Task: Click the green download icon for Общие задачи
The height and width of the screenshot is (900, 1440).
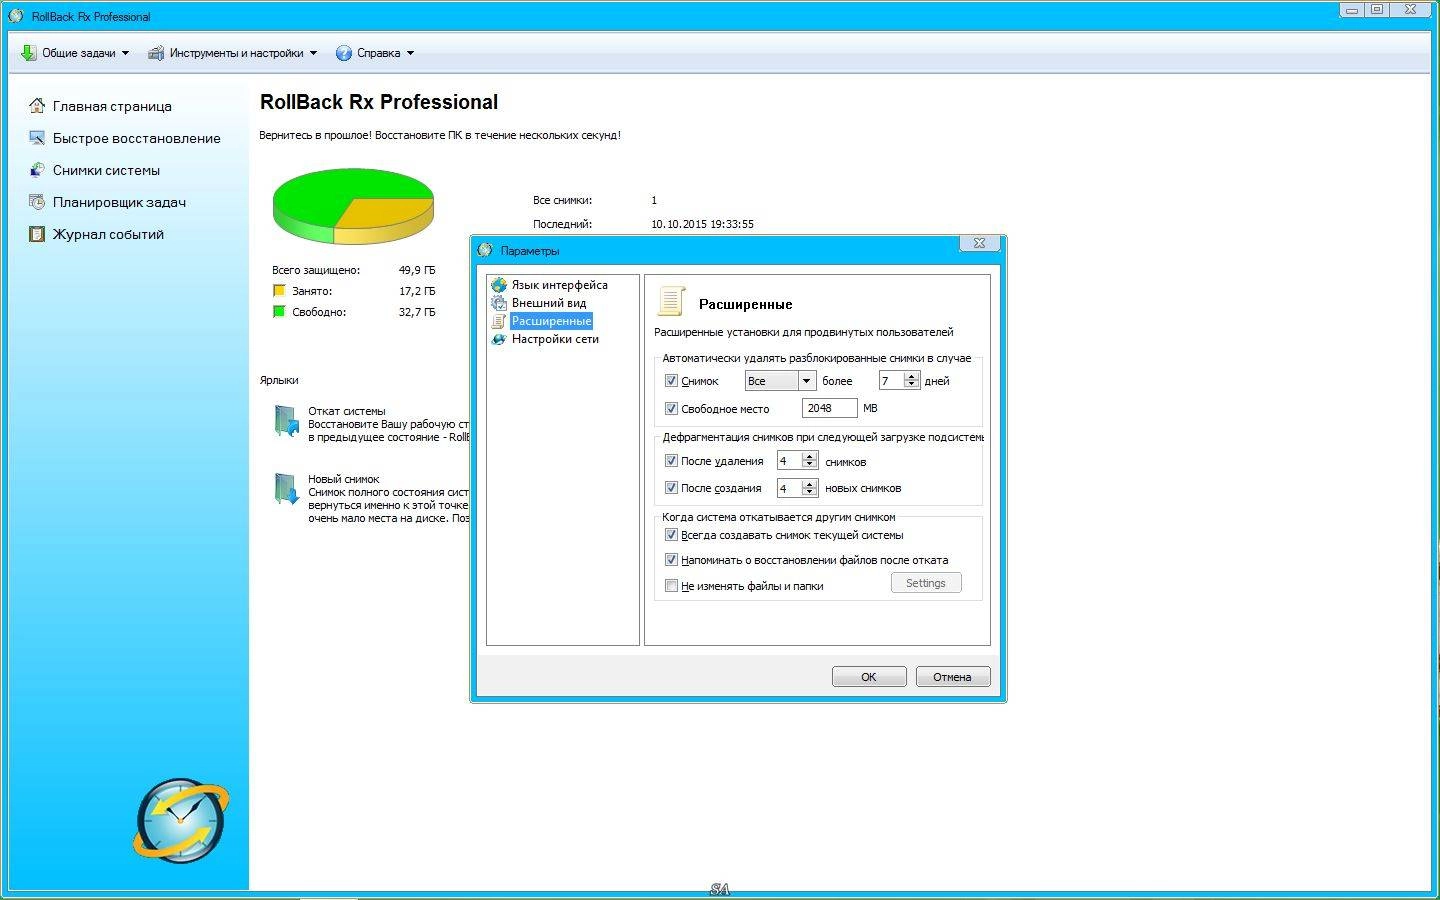Action: pyautogui.click(x=28, y=53)
